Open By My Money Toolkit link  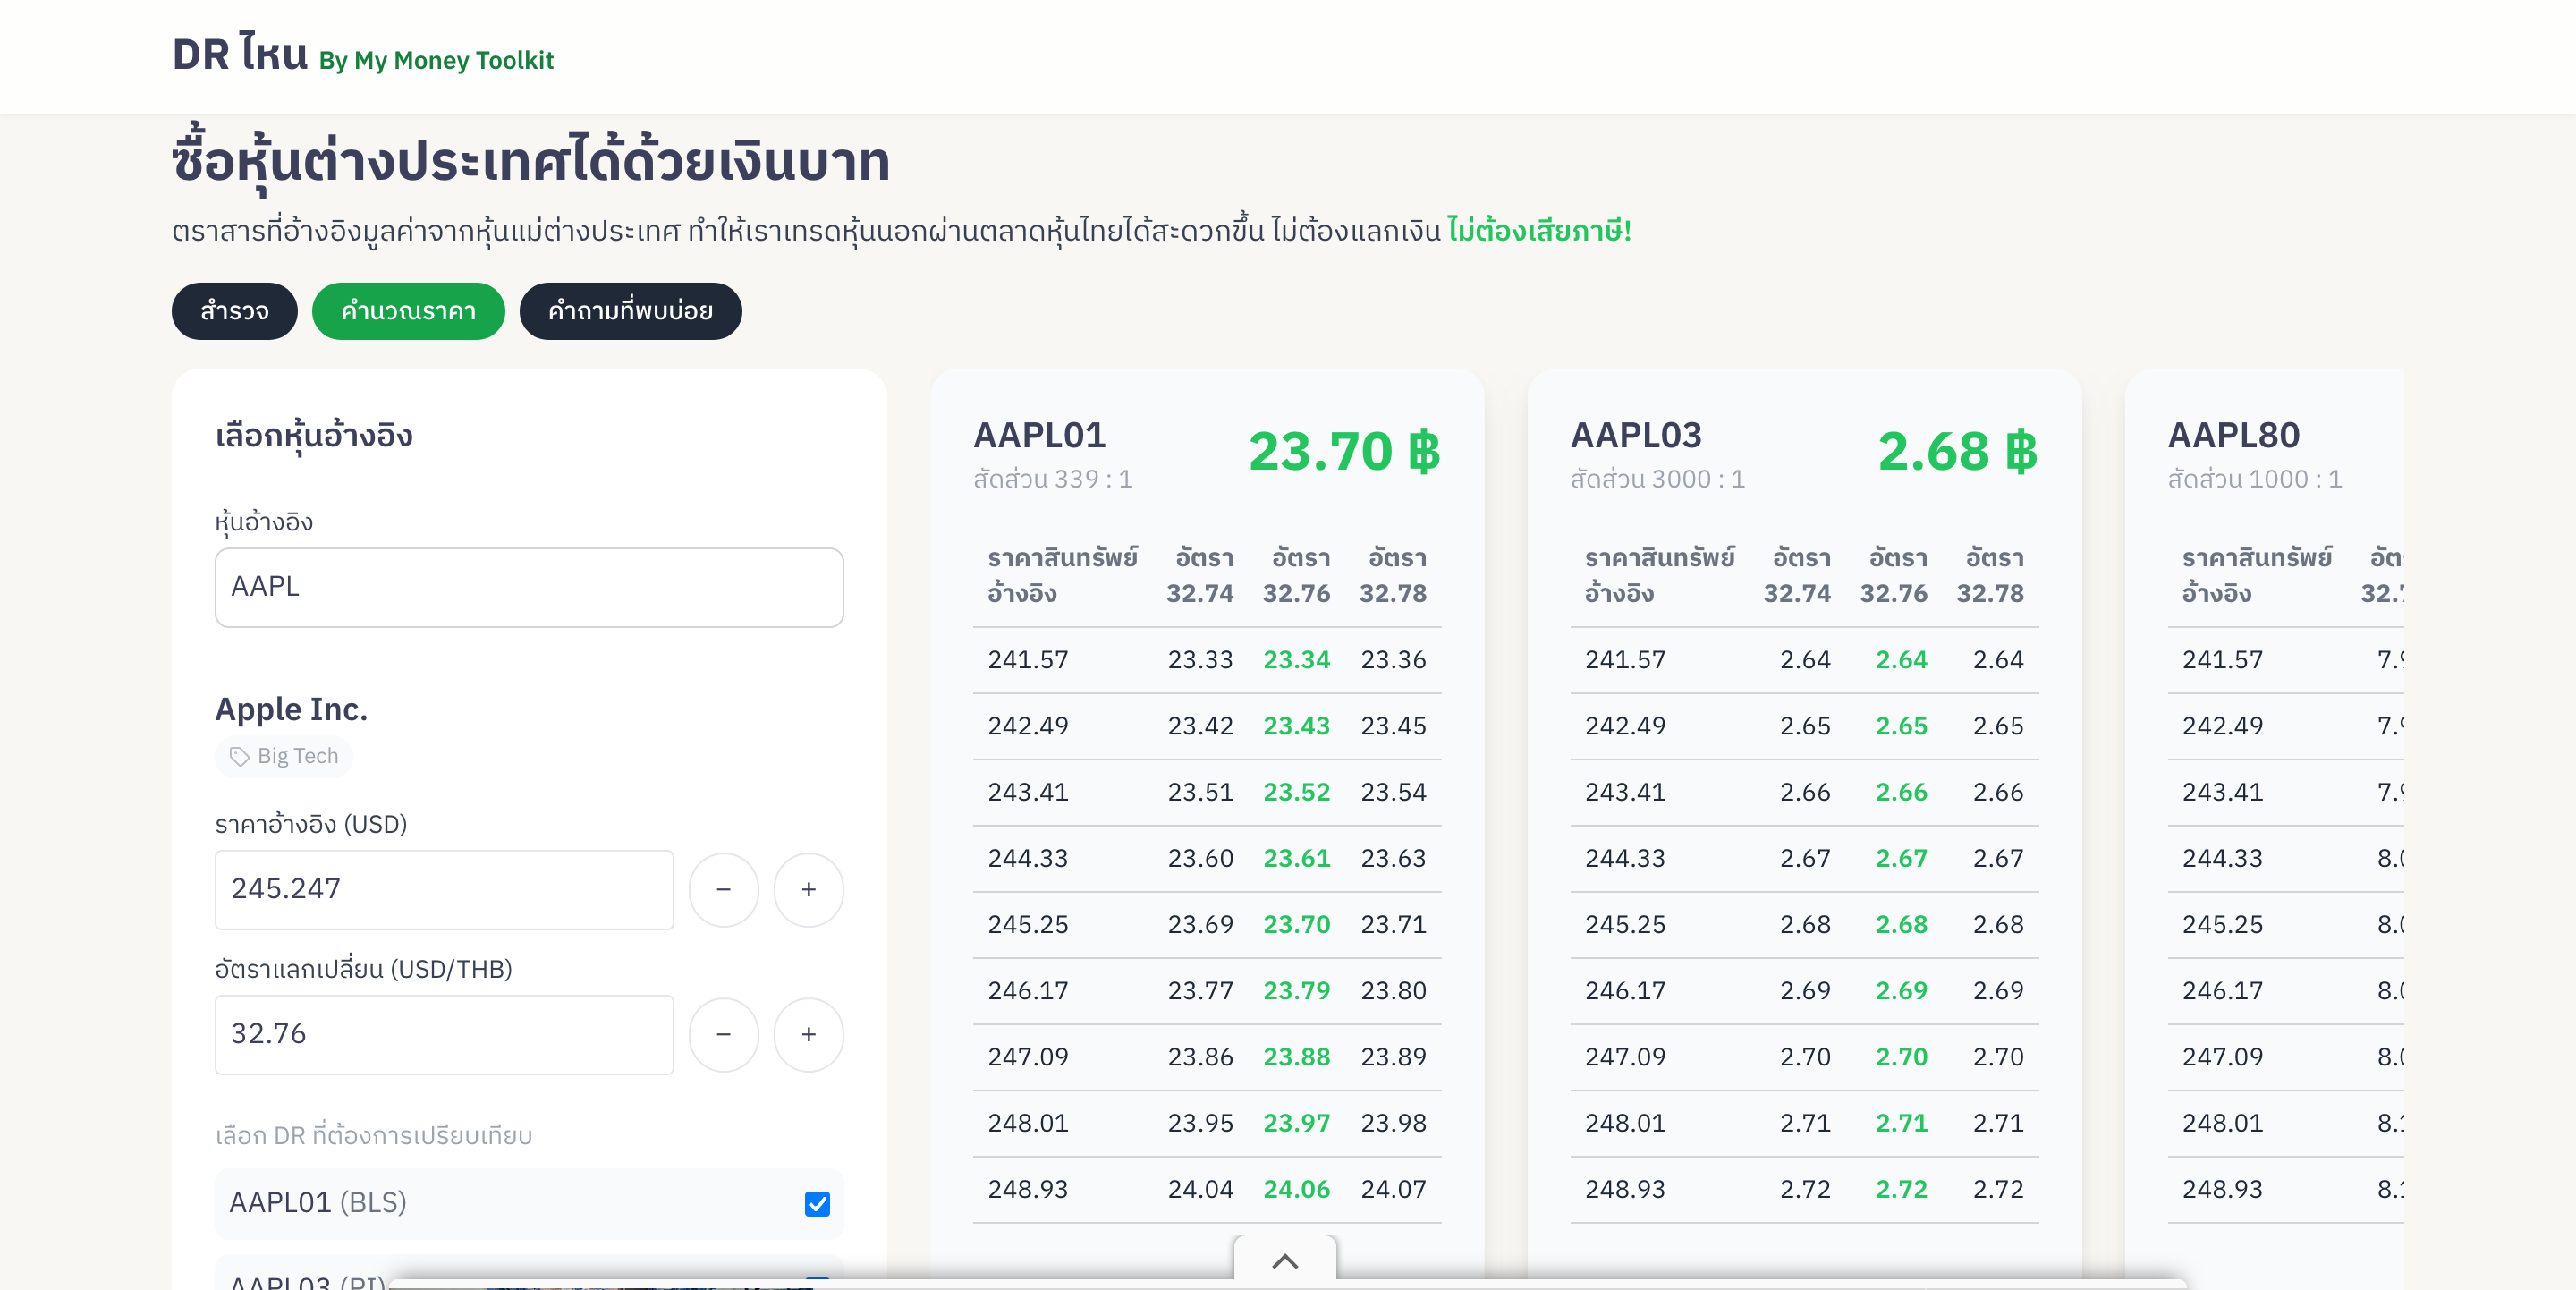click(436, 61)
